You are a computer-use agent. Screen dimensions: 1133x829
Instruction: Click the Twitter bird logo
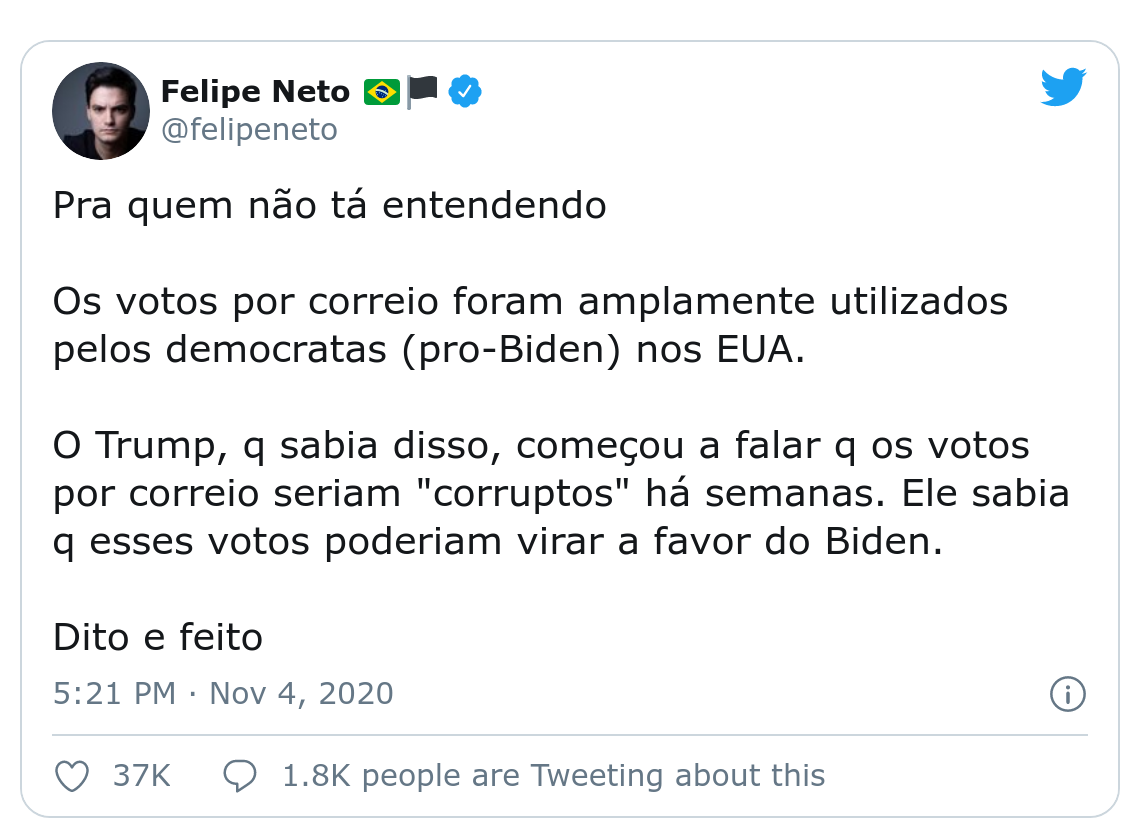[x=1063, y=87]
